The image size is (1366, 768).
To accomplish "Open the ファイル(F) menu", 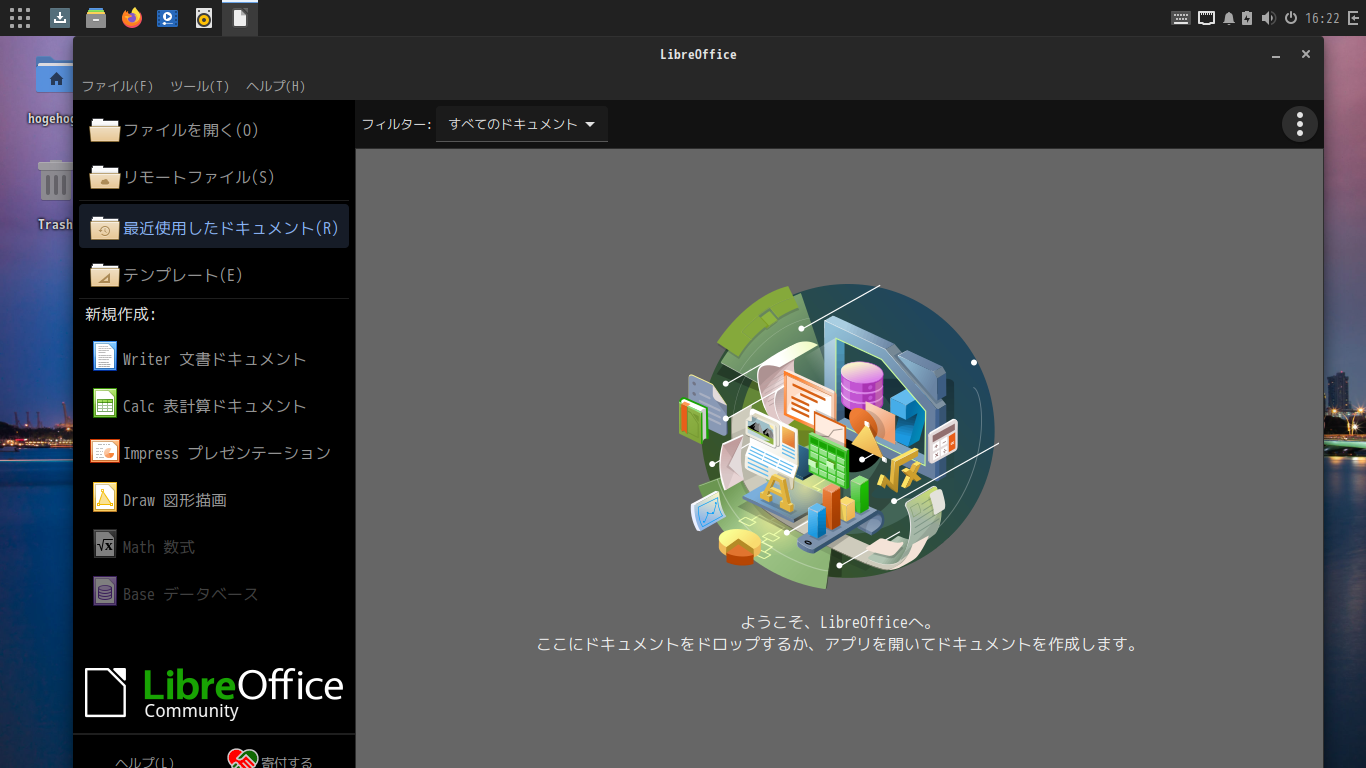I will 117,86.
